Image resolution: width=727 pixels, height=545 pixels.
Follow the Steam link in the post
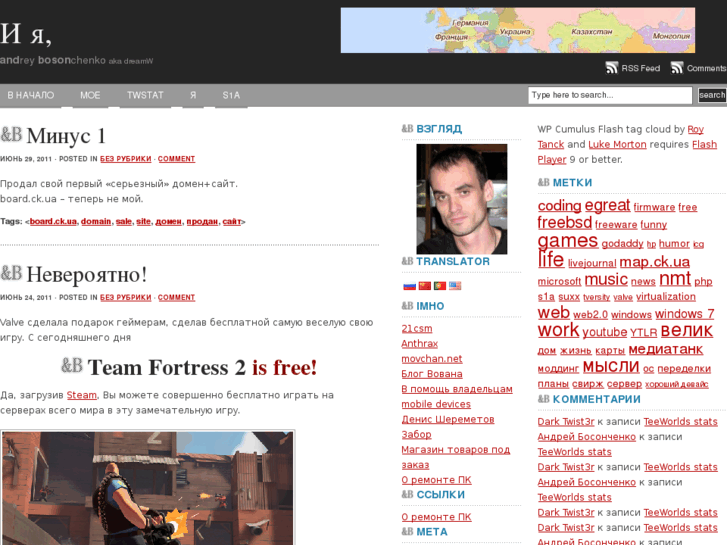(82, 395)
